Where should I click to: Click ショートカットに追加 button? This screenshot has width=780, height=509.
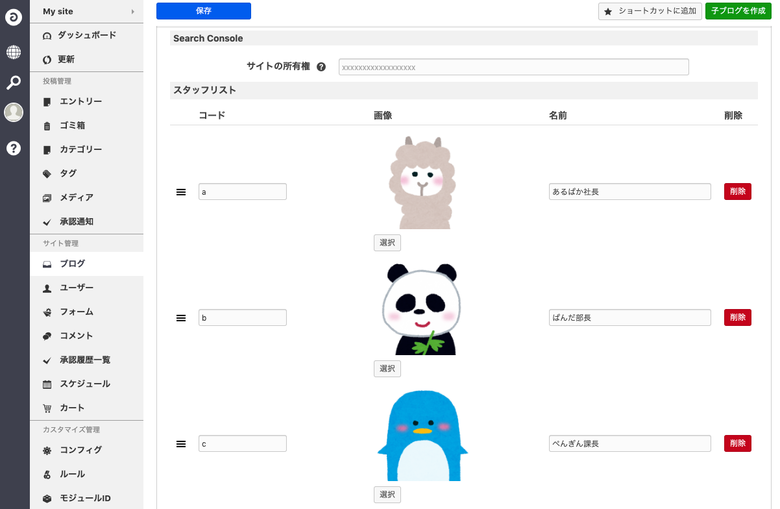(649, 11)
